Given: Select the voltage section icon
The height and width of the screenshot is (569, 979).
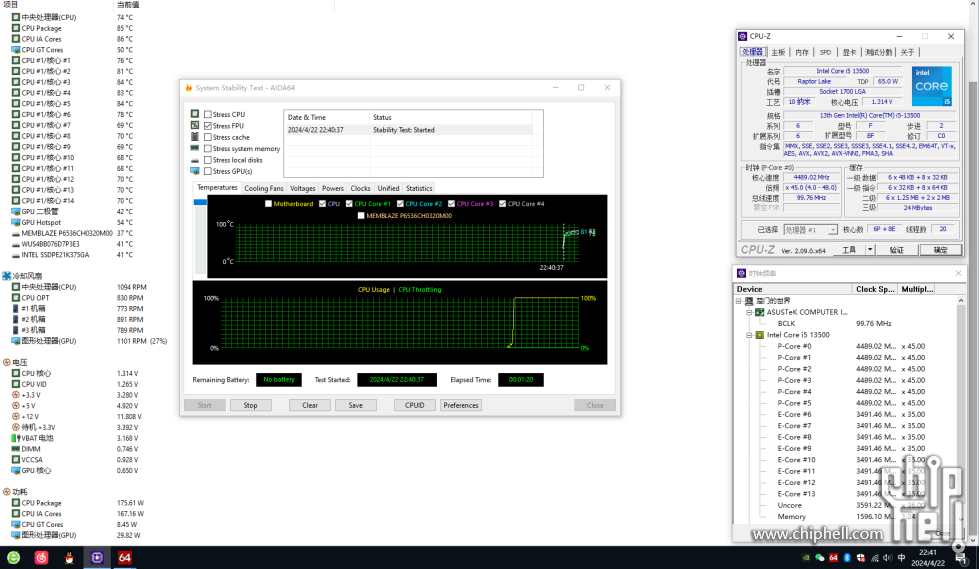Looking at the screenshot, I should pos(6,362).
